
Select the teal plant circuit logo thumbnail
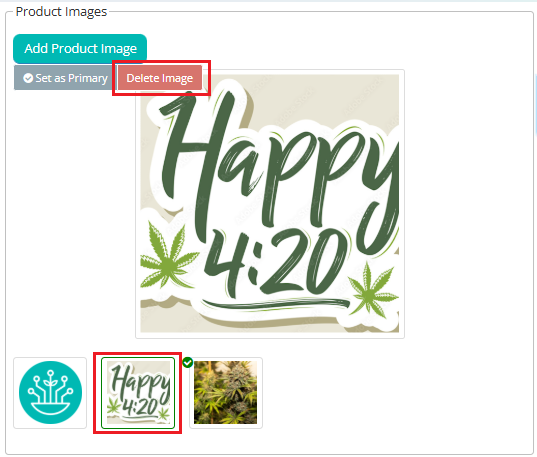[50, 393]
